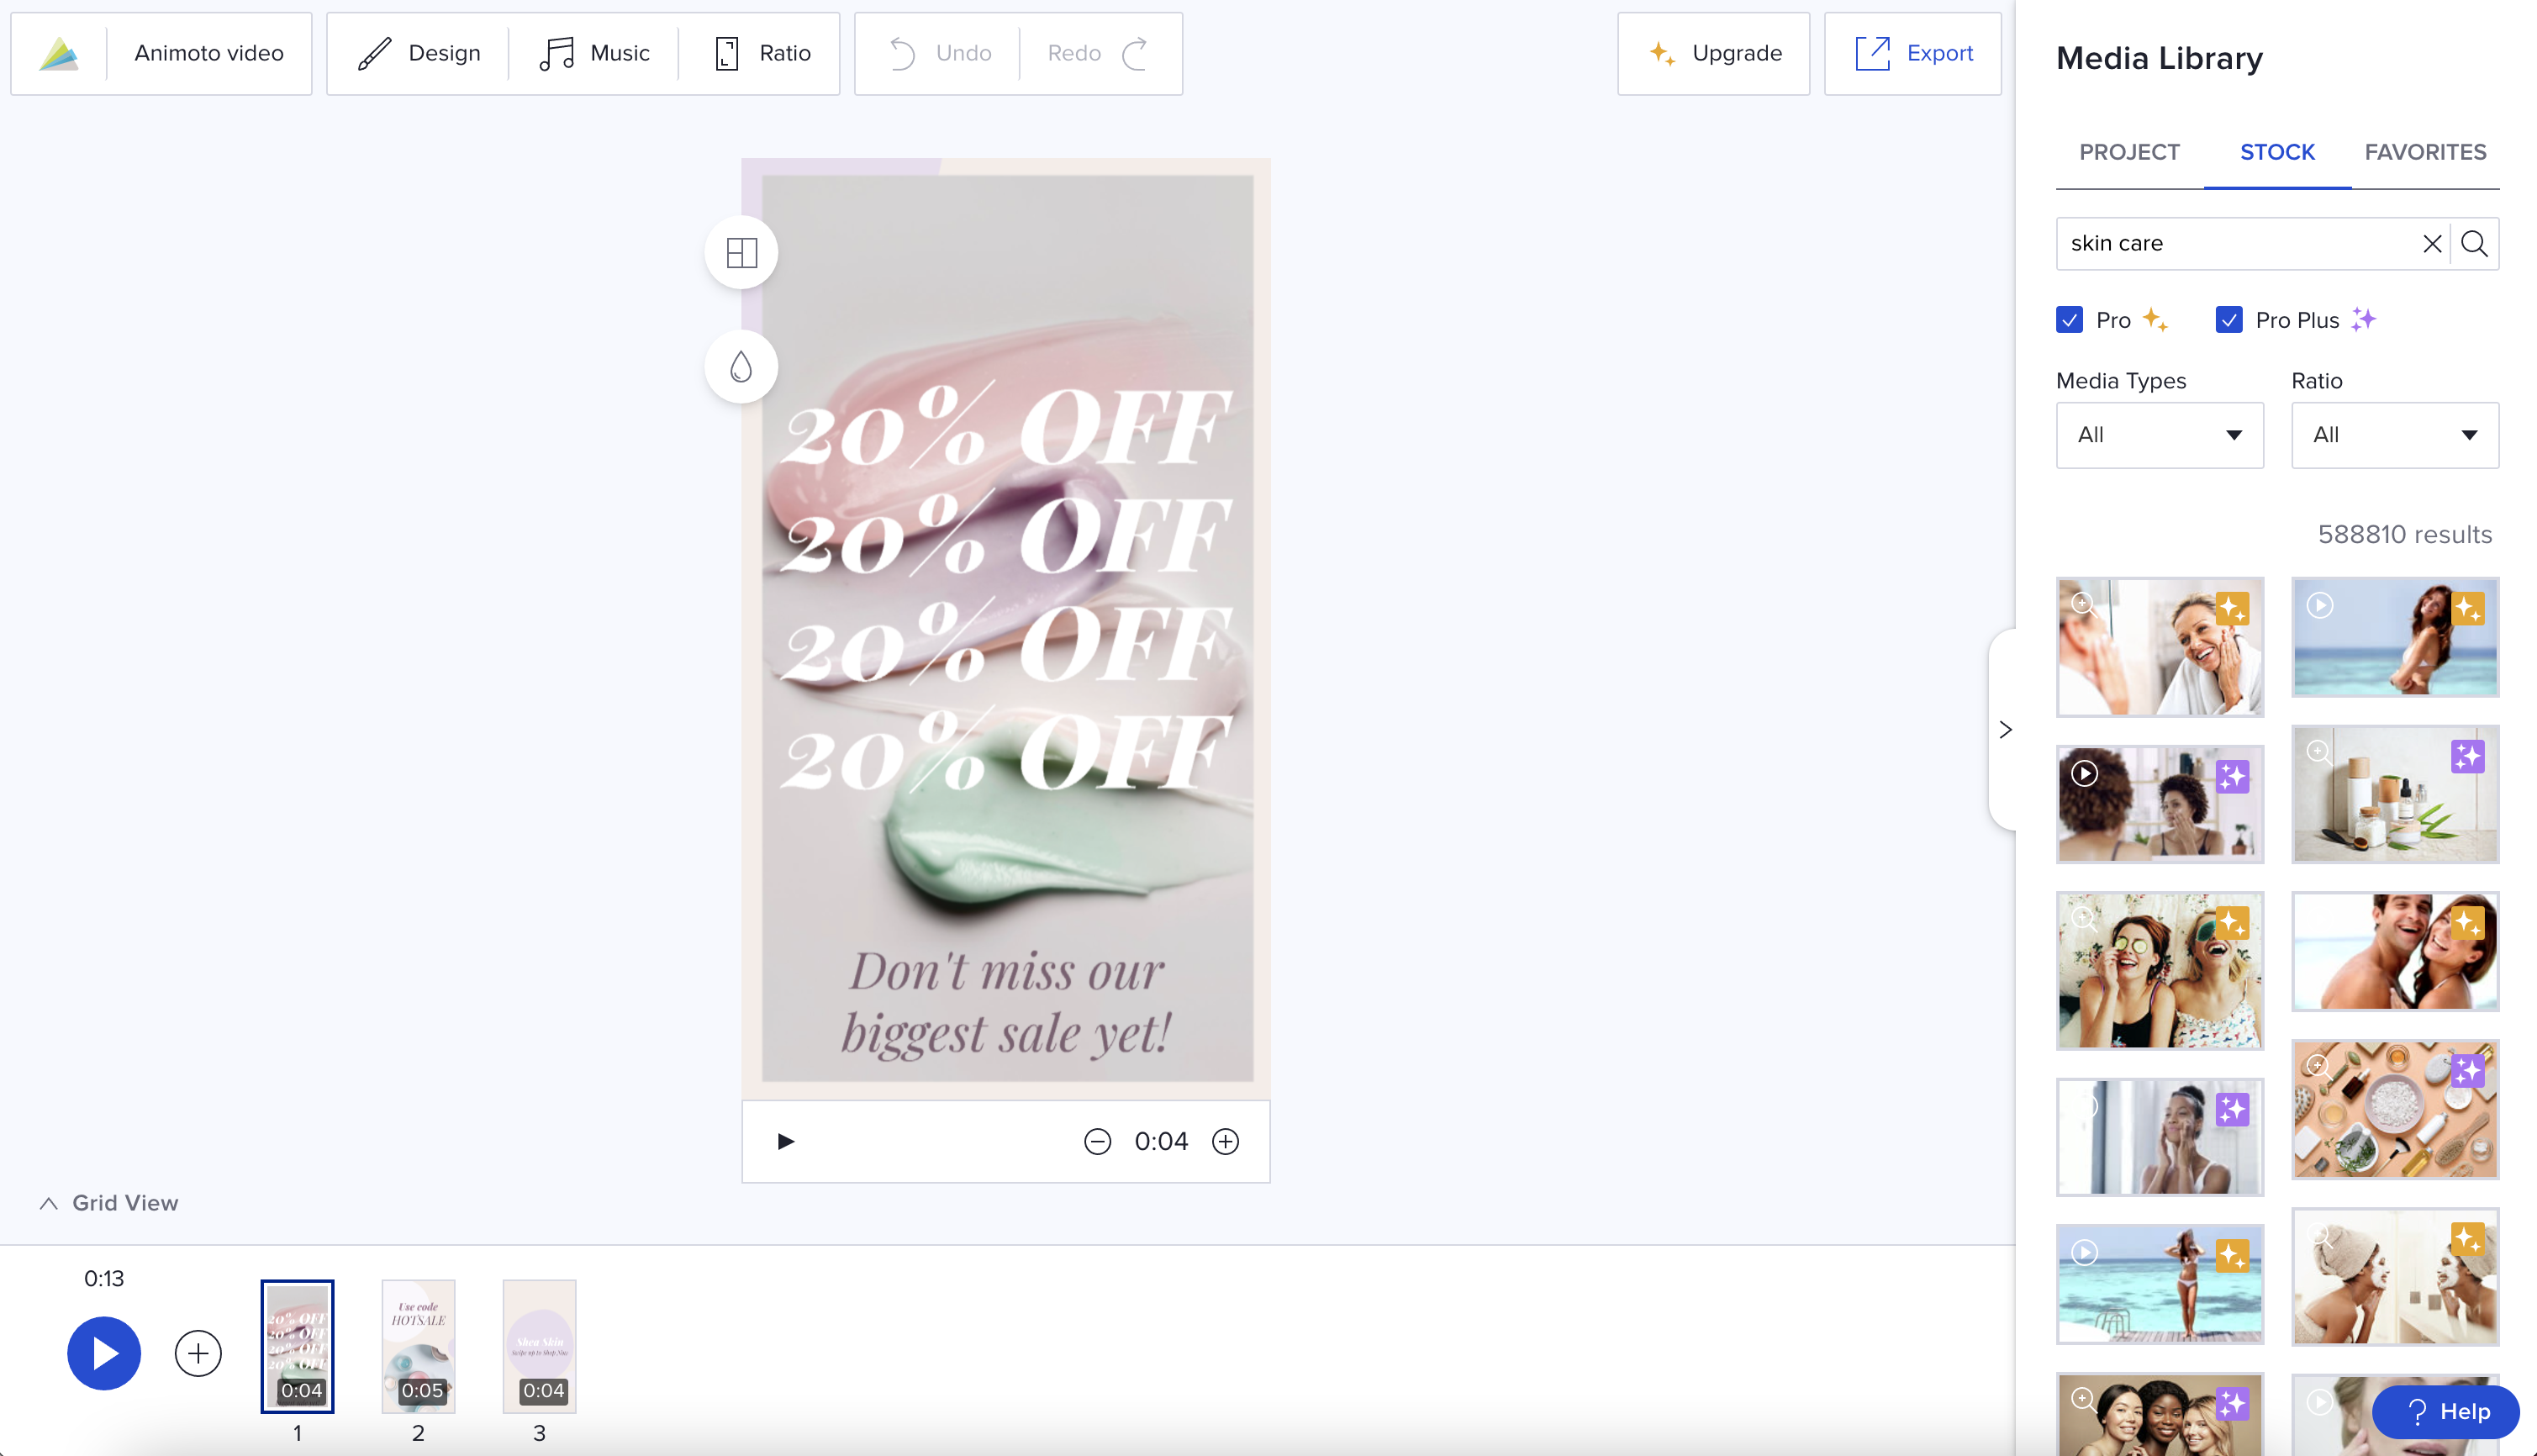The width and height of the screenshot is (2537, 1456).
Task: Click the Design tool icon
Action: click(x=372, y=52)
